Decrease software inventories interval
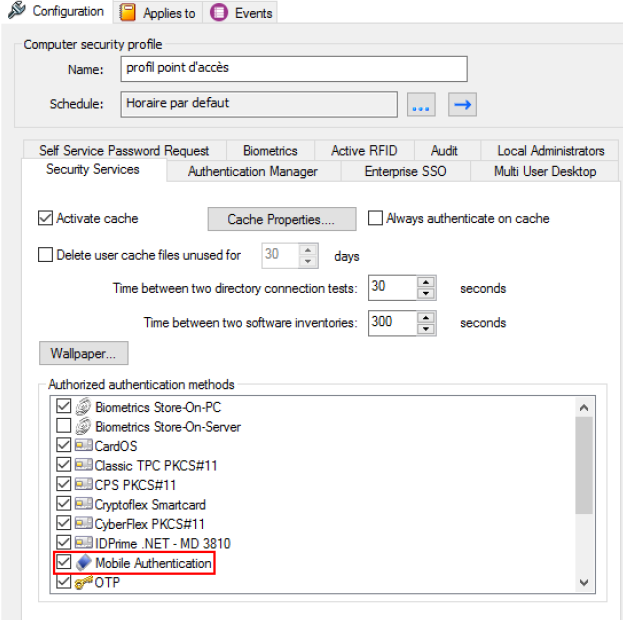The height and width of the screenshot is (620, 624). click(x=426, y=329)
